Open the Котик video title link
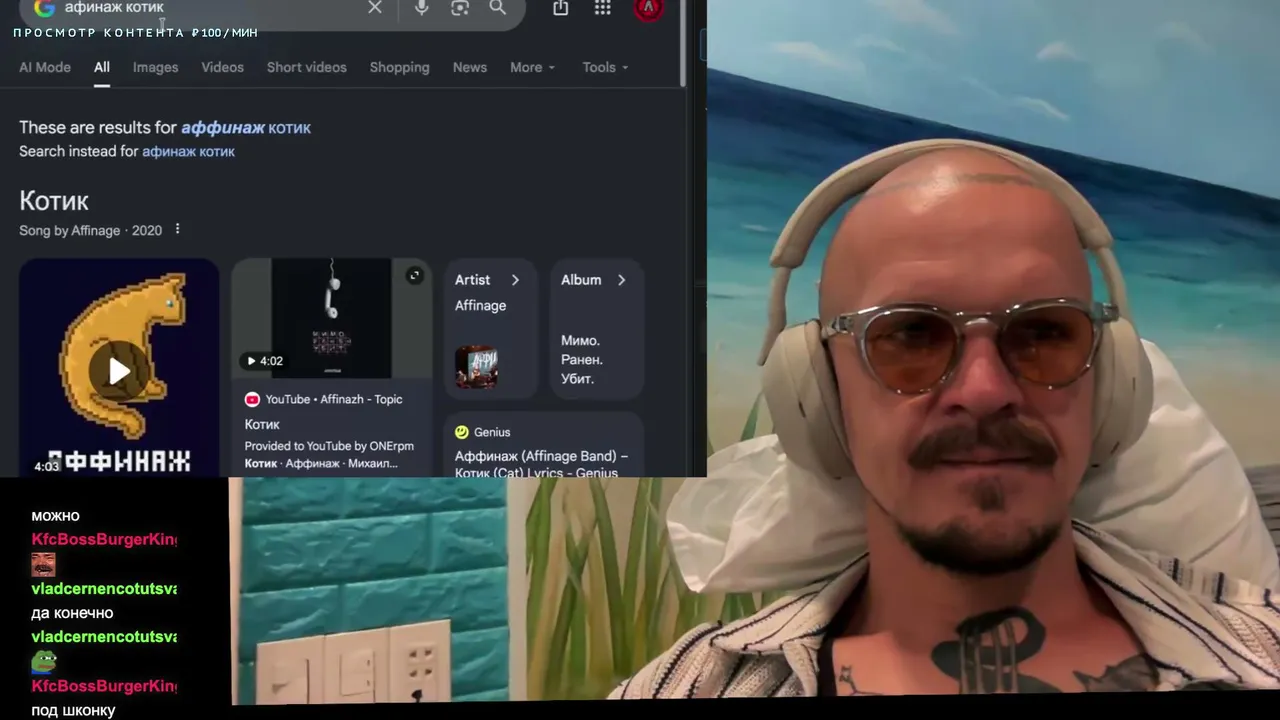 (262, 424)
